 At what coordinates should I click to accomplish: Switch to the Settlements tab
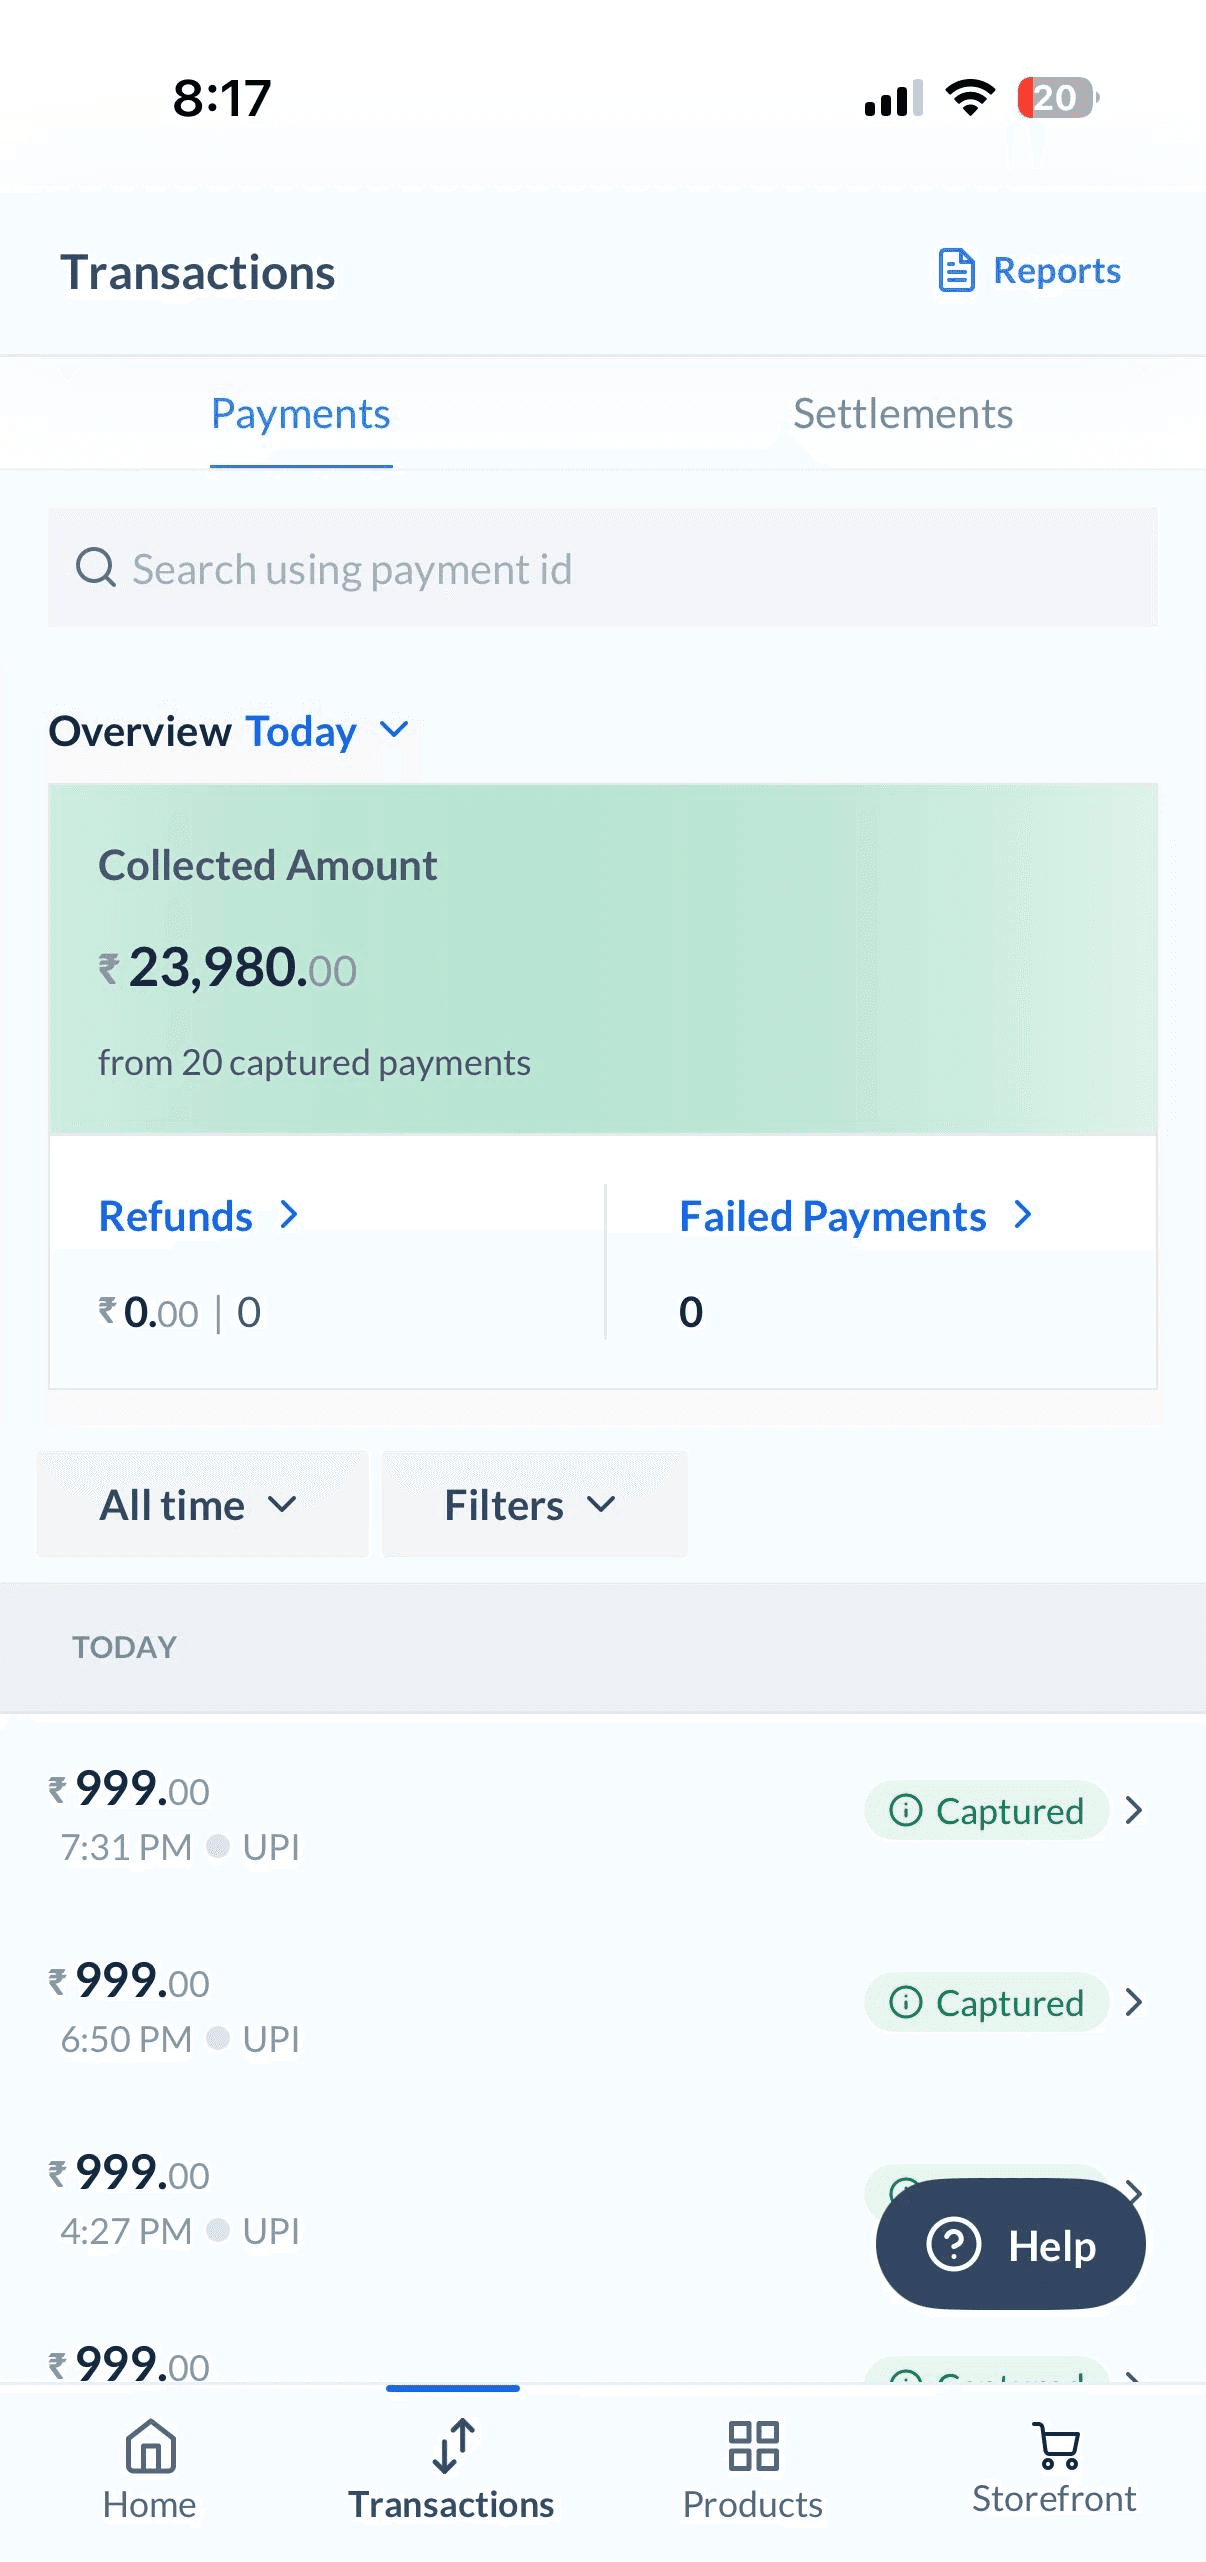[x=902, y=414]
